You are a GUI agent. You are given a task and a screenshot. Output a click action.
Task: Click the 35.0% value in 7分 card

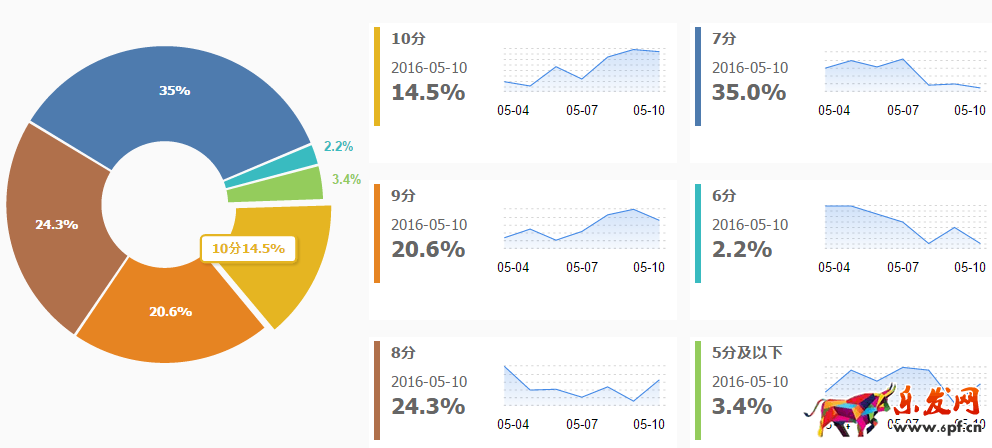pyautogui.click(x=749, y=92)
